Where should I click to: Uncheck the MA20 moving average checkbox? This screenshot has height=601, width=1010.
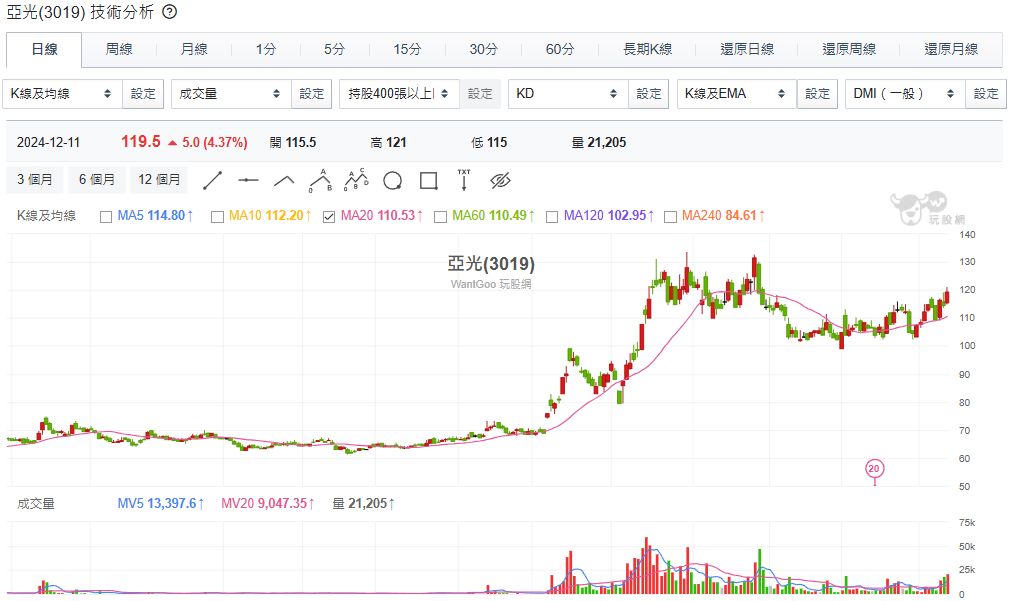pos(329,215)
